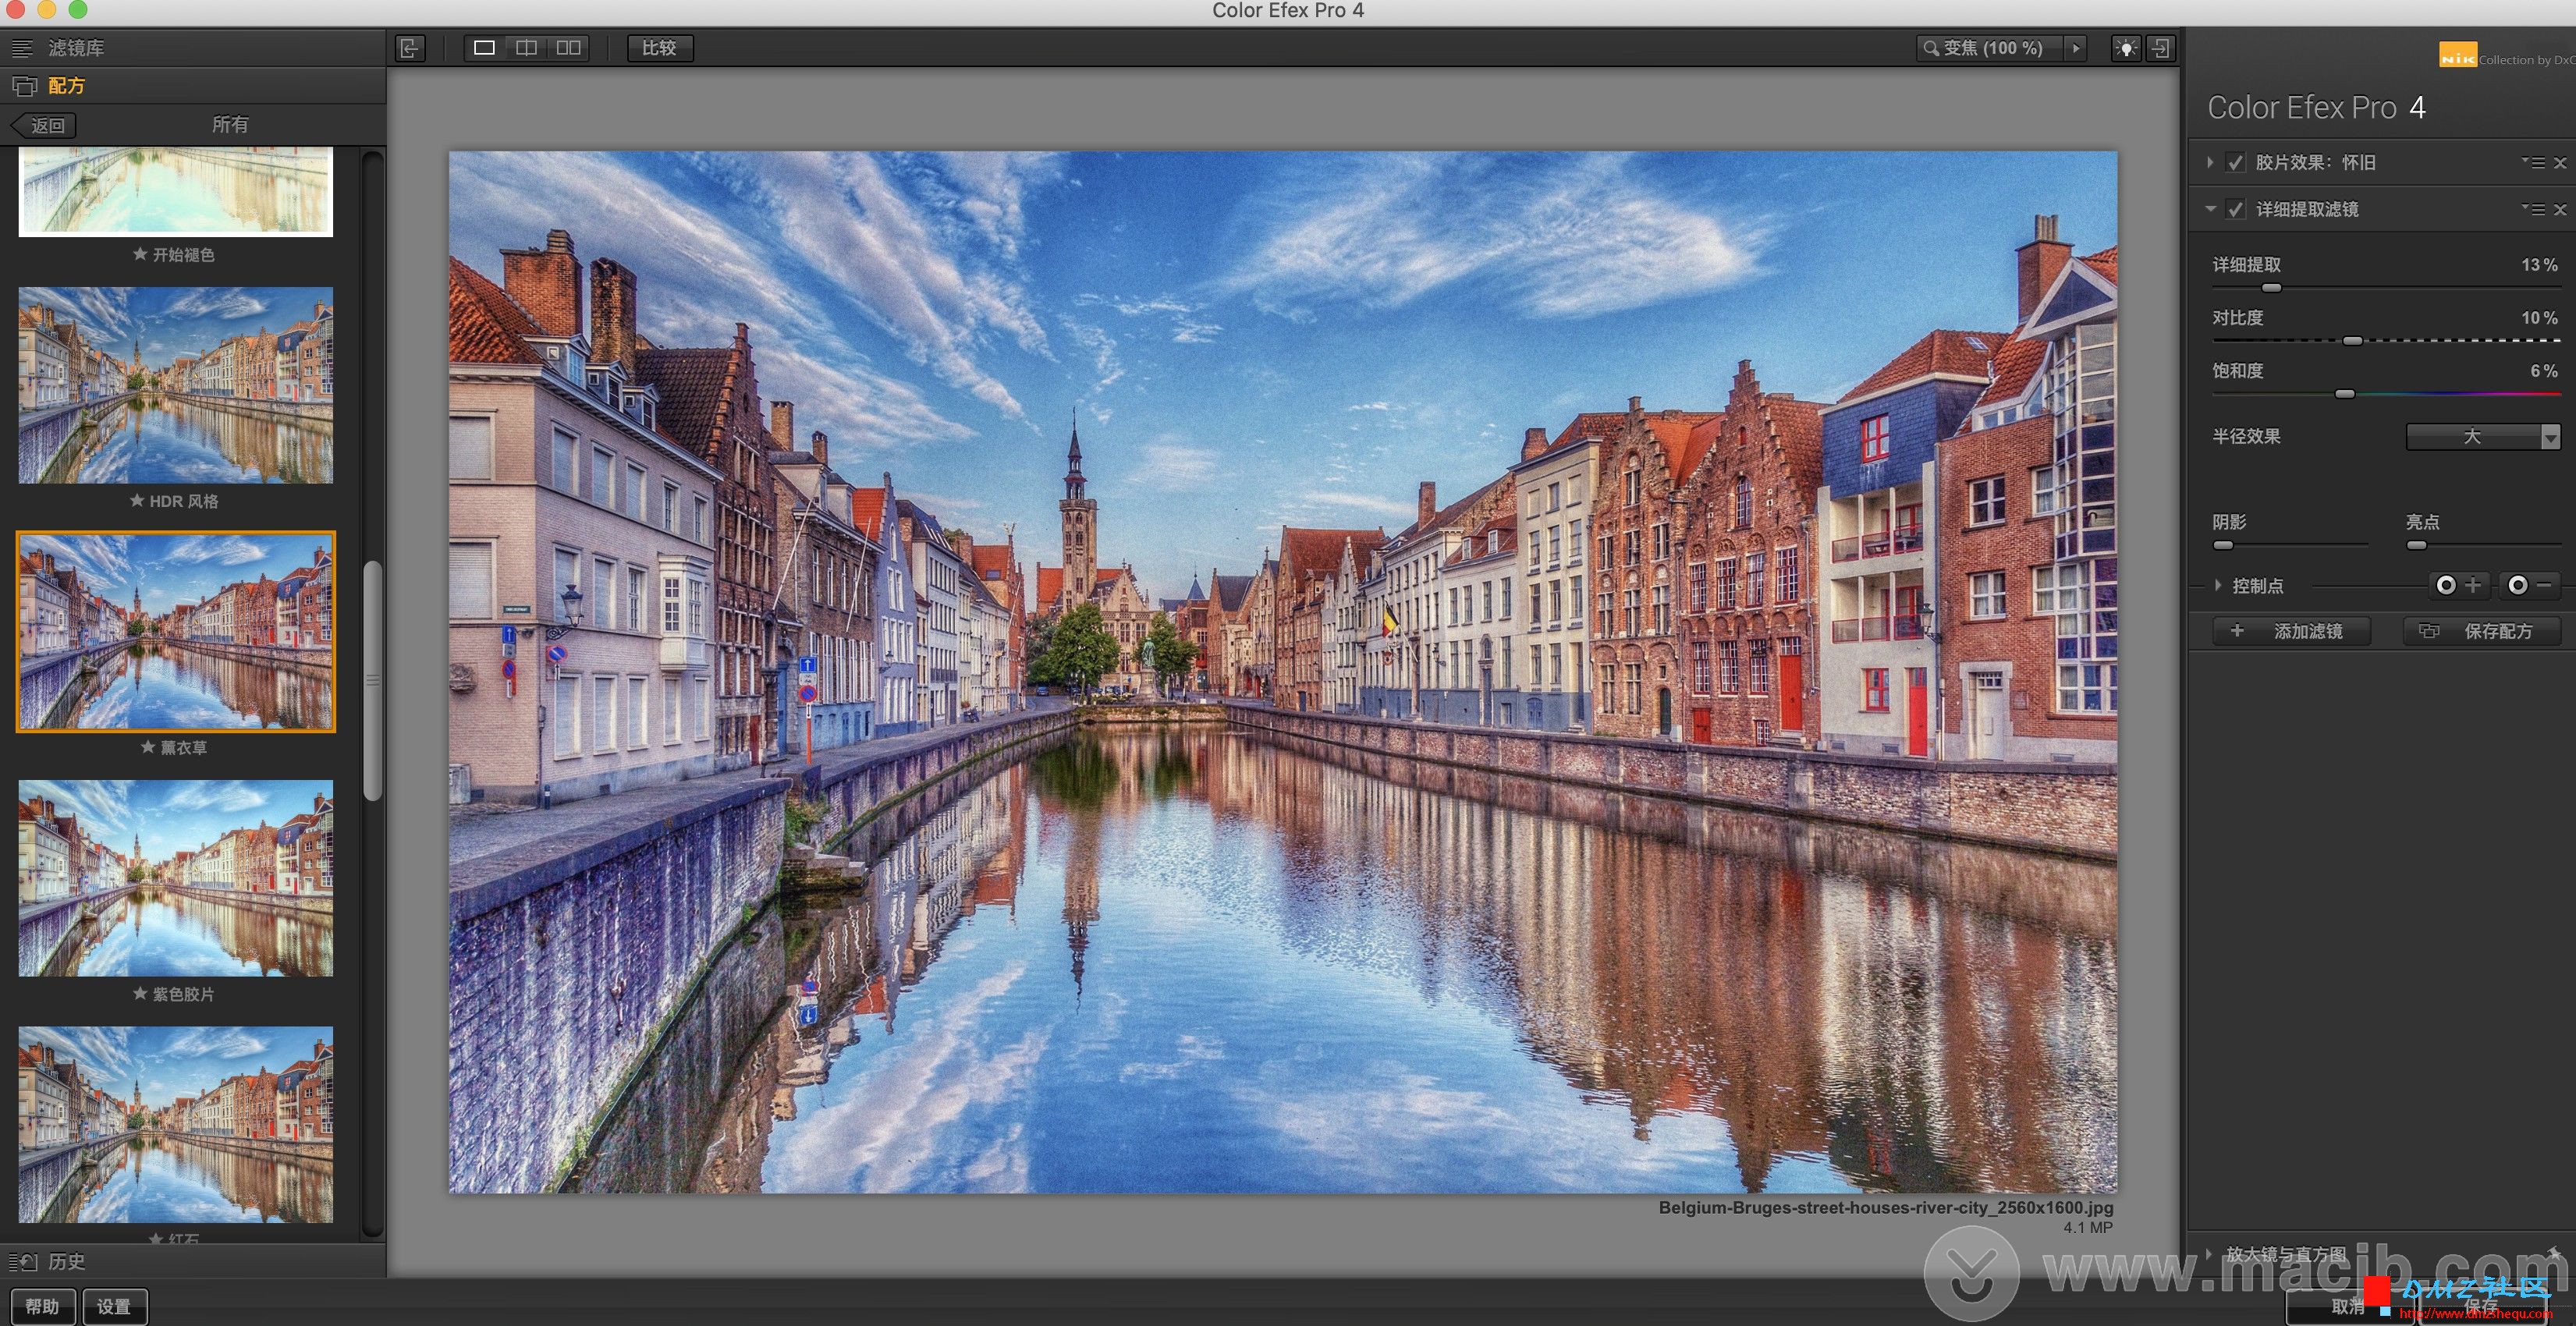This screenshot has width=2576, height=1326.
Task: Click the 6 % saturation value
Action: point(2544,370)
